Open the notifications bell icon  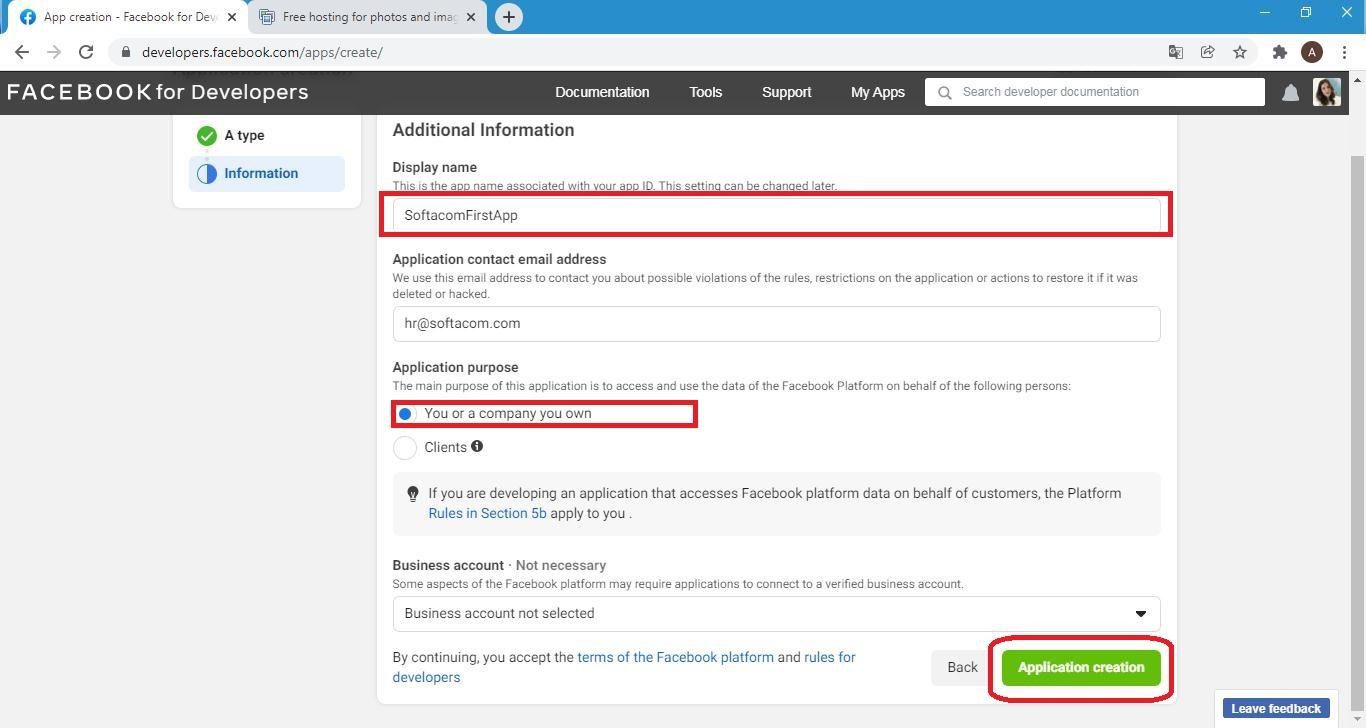pos(1290,92)
